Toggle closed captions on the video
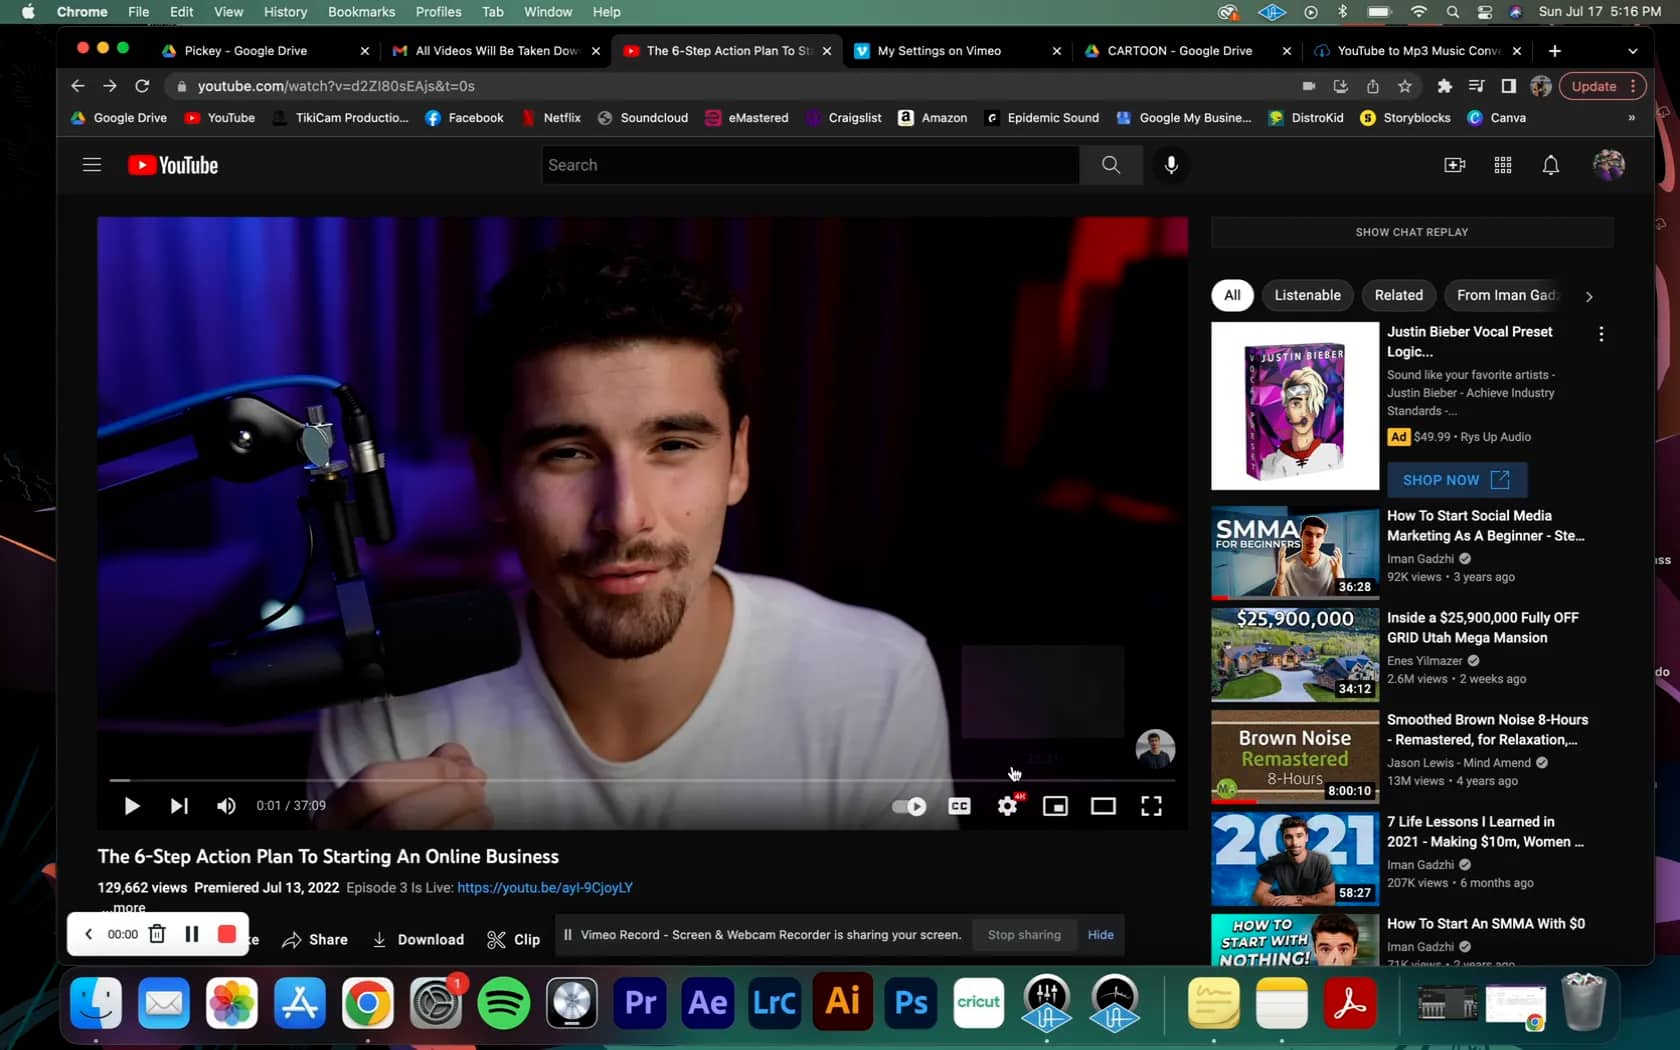Viewport: 1680px width, 1050px height. [x=959, y=806]
